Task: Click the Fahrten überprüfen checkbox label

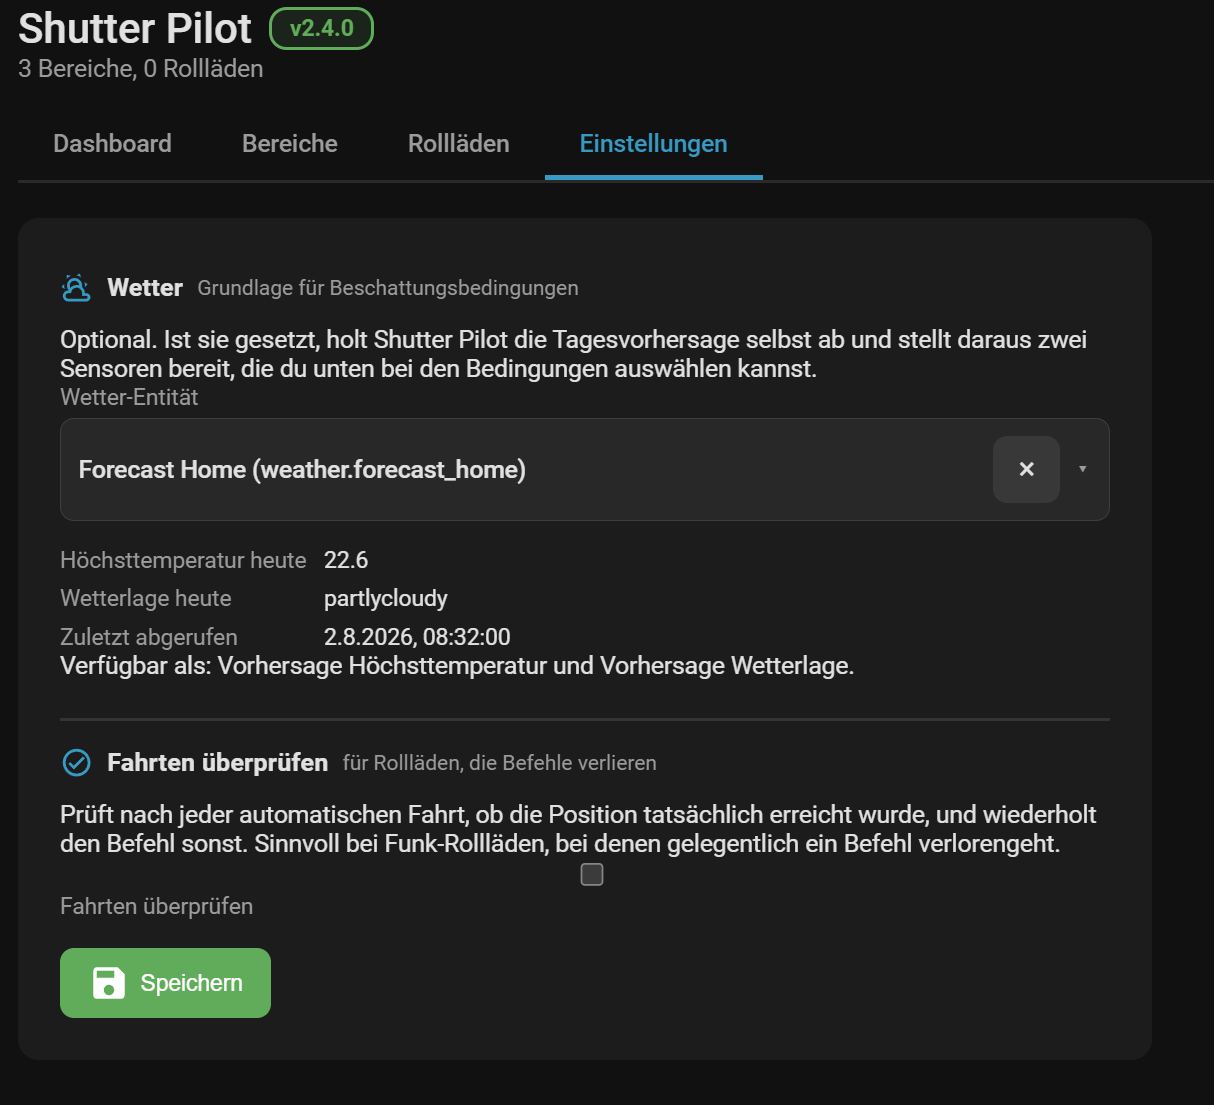Action: click(x=156, y=906)
